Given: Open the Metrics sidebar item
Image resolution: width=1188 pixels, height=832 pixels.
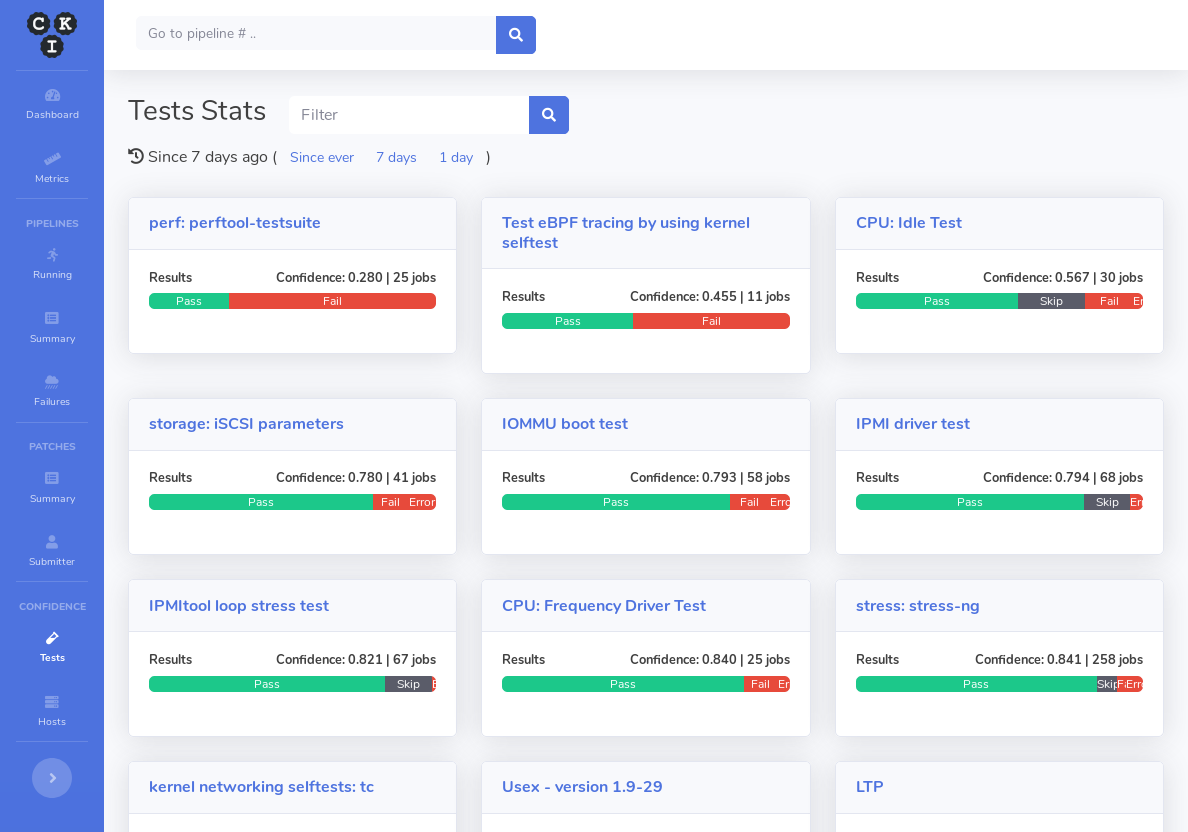Looking at the screenshot, I should pos(52,168).
